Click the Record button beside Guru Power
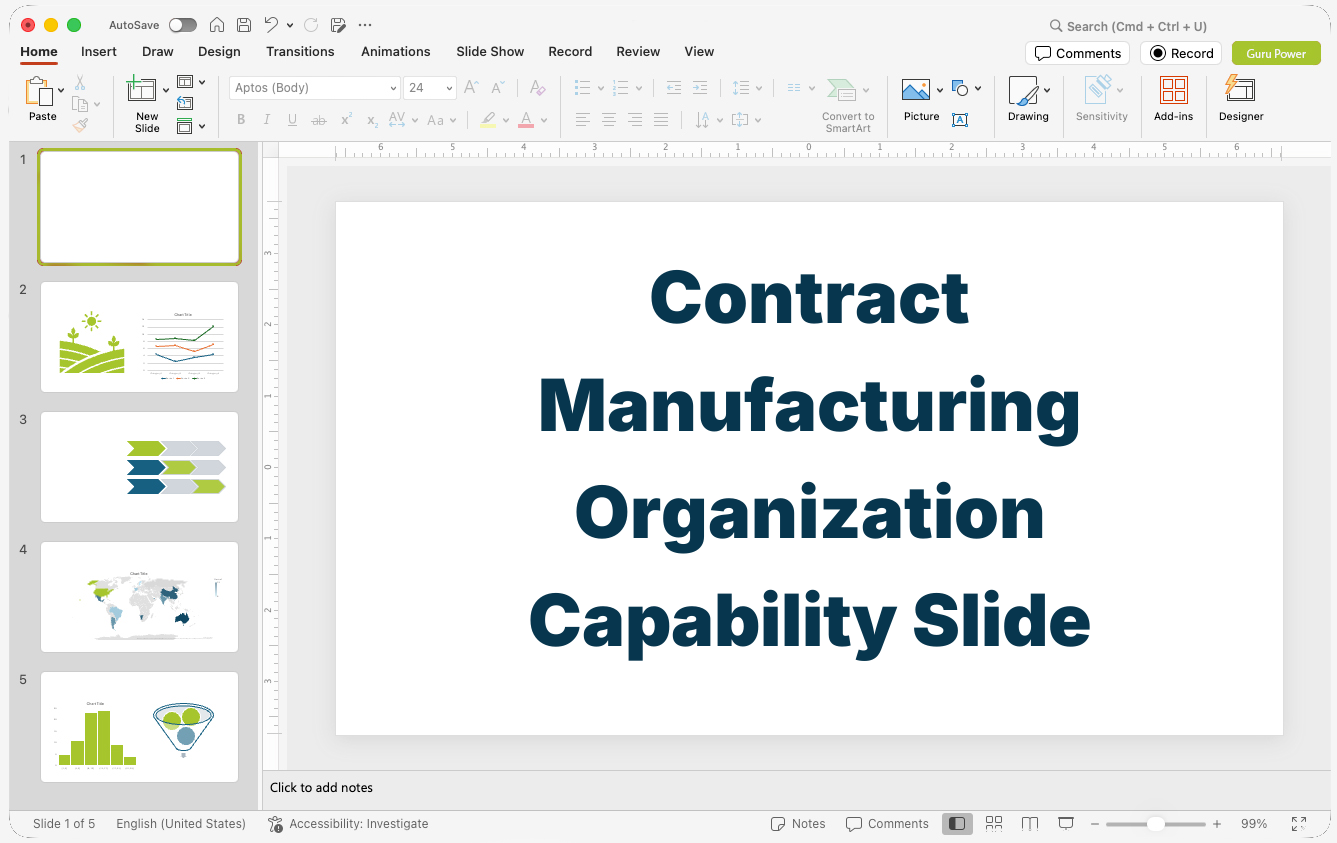 pyautogui.click(x=1181, y=53)
